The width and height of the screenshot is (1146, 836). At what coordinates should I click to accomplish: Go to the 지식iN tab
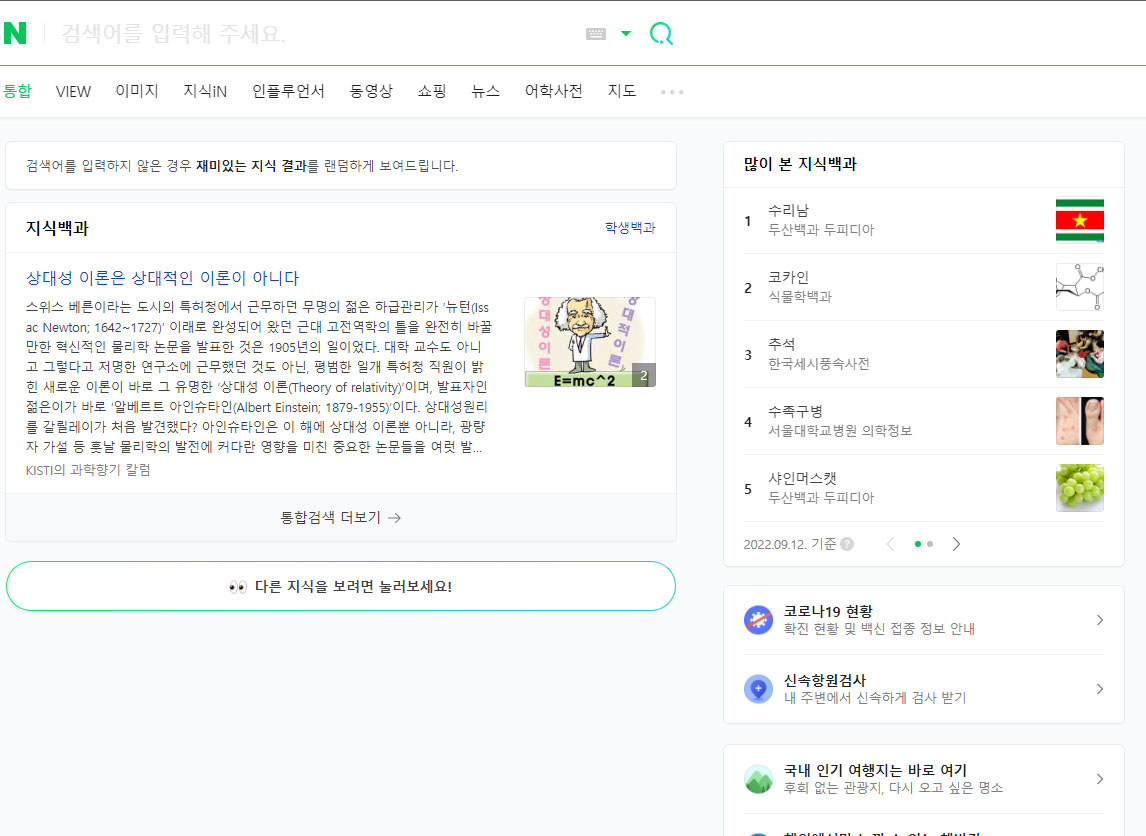205,91
